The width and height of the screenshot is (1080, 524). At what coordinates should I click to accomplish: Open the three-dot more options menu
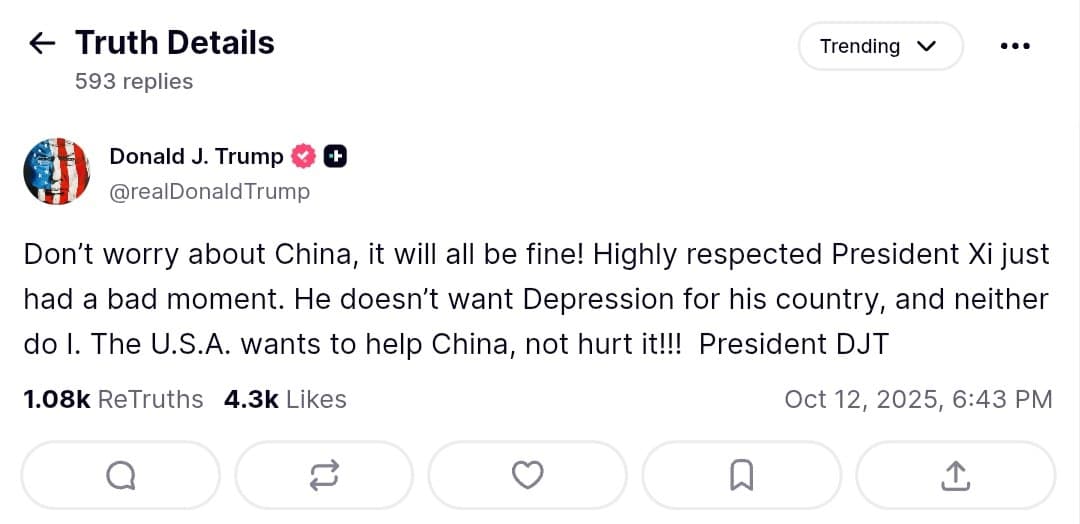(x=1014, y=46)
